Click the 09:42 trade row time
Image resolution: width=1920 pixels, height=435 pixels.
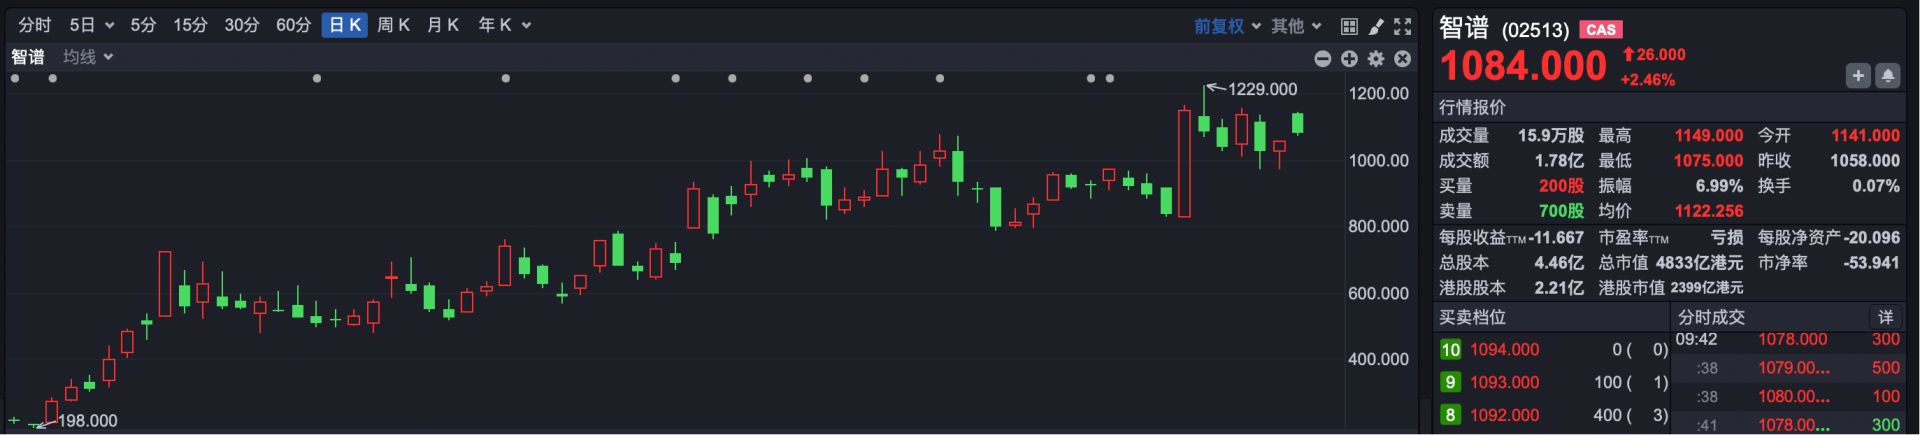point(1696,340)
